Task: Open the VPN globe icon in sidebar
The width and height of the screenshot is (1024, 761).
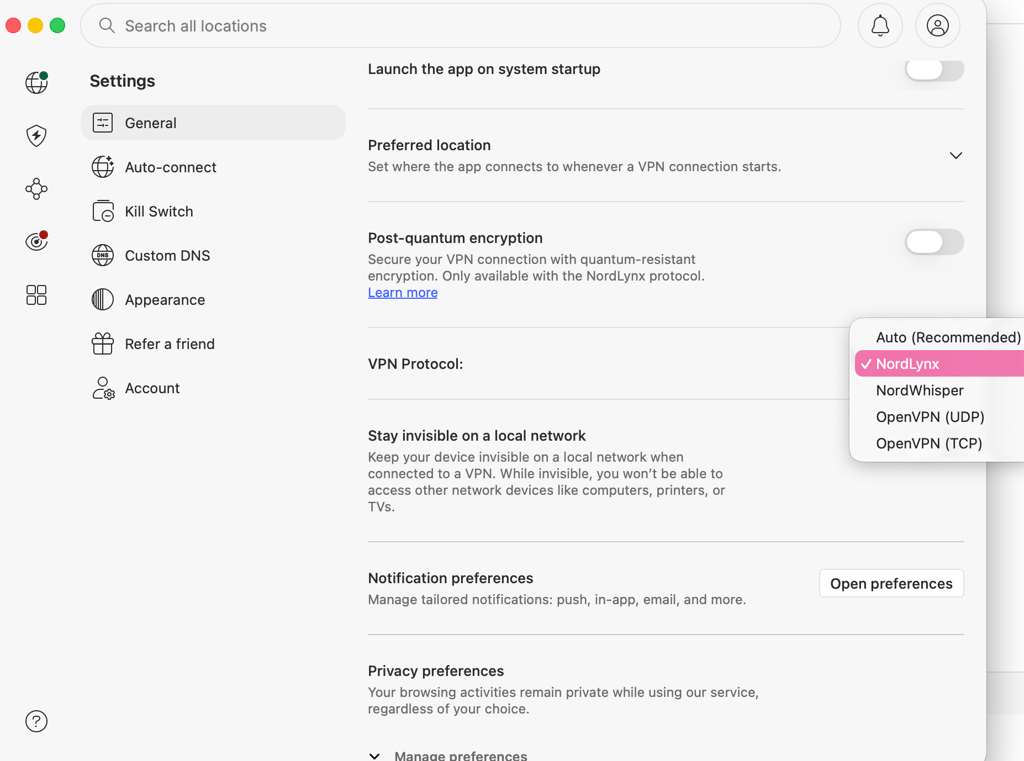Action: (37, 82)
